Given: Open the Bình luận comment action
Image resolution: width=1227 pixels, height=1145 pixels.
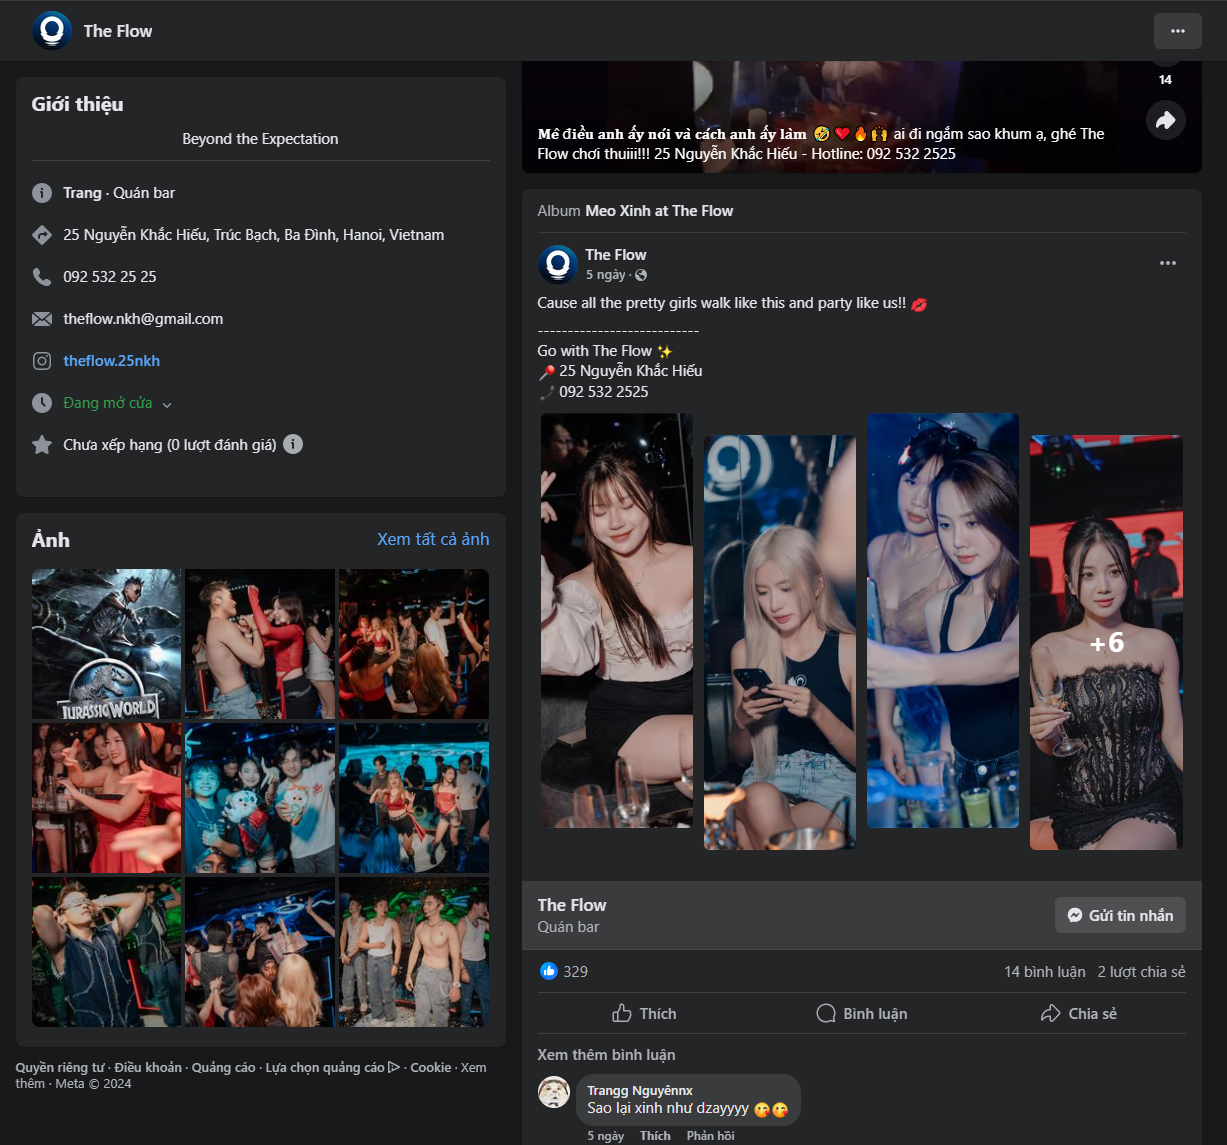Looking at the screenshot, I should click(861, 1013).
